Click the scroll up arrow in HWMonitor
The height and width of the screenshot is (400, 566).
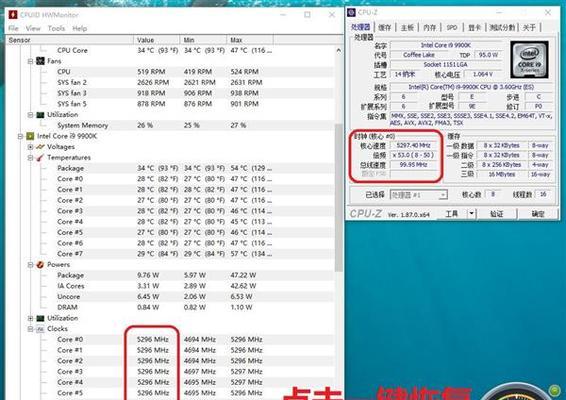point(339,51)
